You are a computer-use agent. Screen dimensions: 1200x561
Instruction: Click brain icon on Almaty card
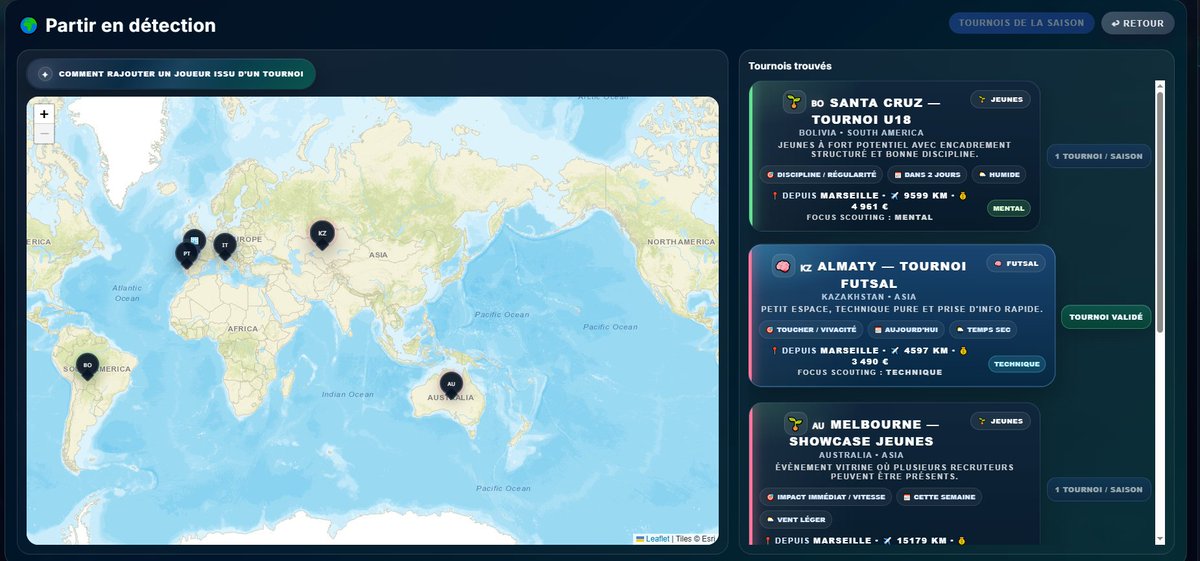[x=783, y=266]
